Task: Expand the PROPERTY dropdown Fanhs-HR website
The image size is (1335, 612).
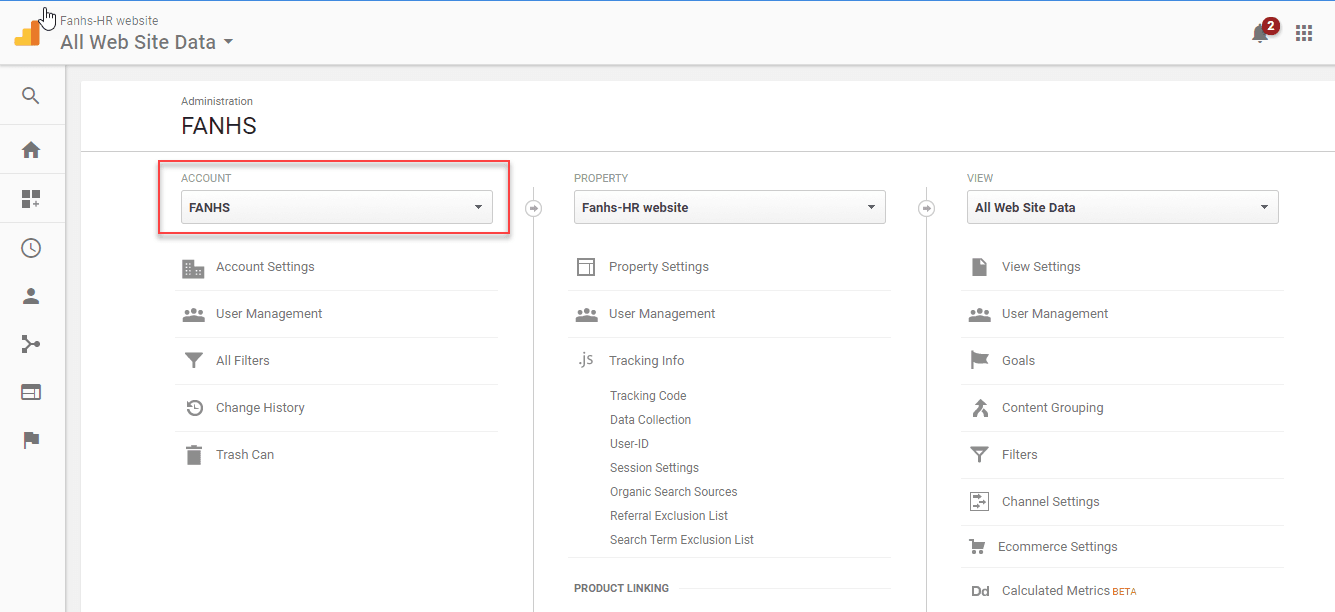Action: (x=729, y=208)
